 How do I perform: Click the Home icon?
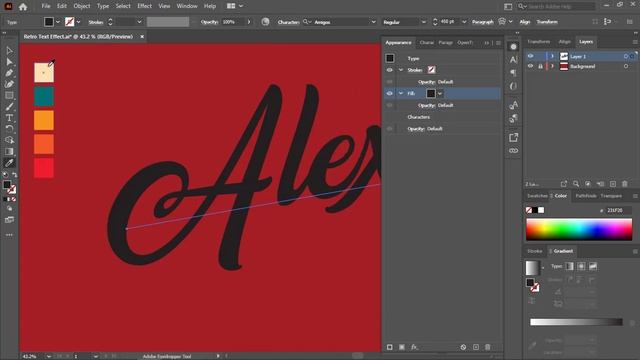(x=23, y=7)
